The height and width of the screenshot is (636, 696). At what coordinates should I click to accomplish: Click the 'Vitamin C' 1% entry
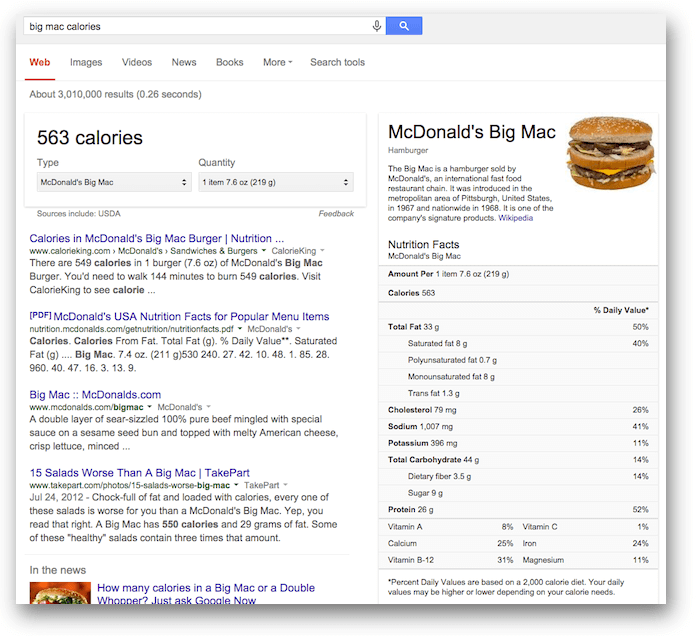[585, 527]
